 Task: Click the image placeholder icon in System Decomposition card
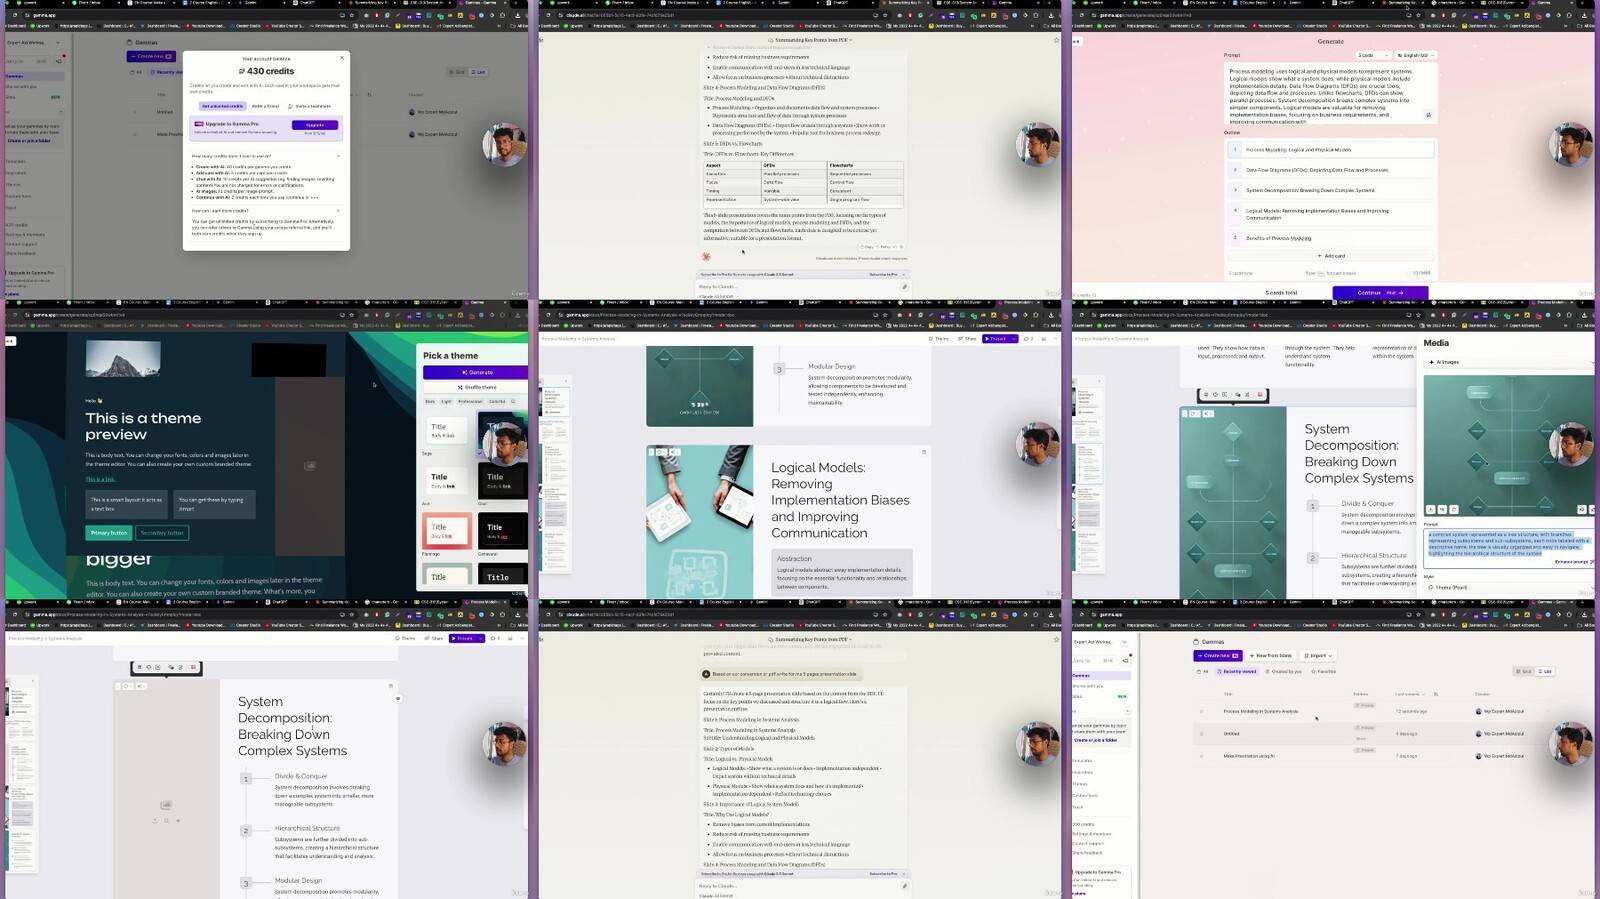pyautogui.click(x=166, y=804)
